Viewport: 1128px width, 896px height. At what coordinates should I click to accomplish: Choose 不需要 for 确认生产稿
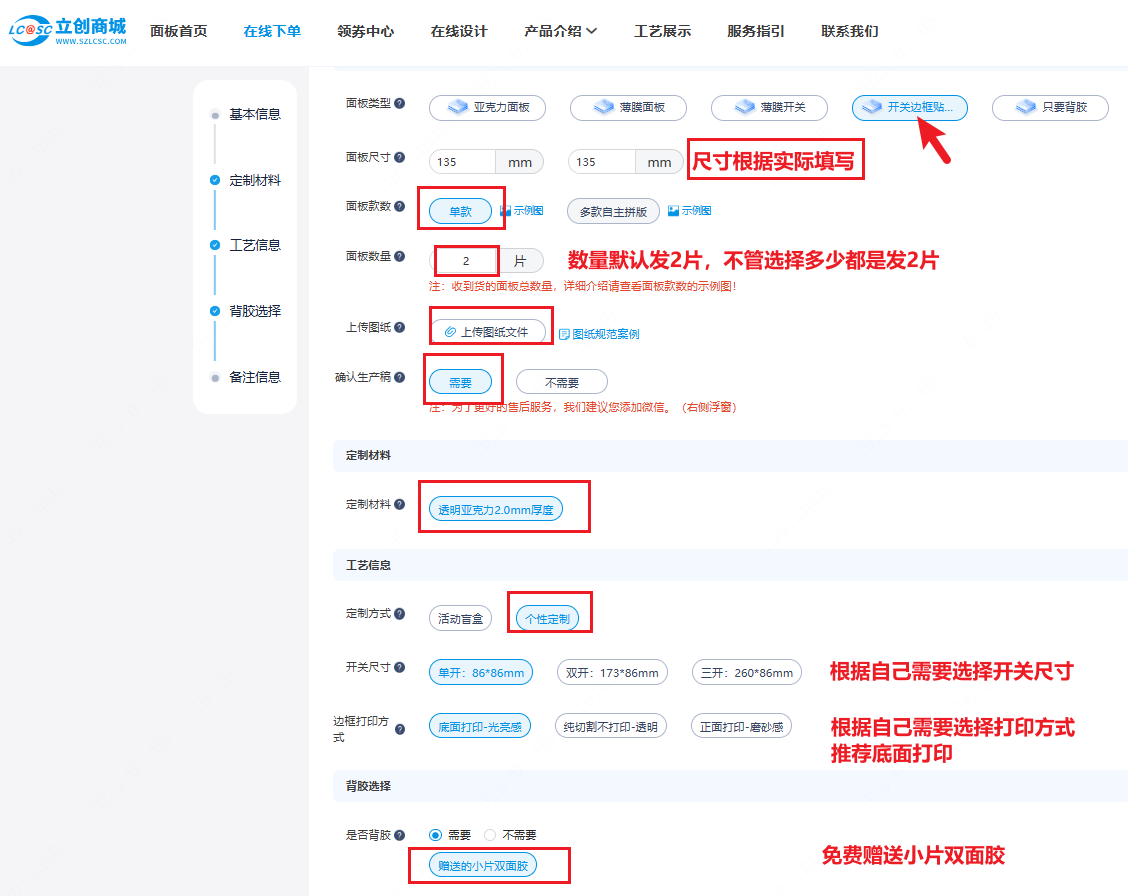(x=561, y=382)
